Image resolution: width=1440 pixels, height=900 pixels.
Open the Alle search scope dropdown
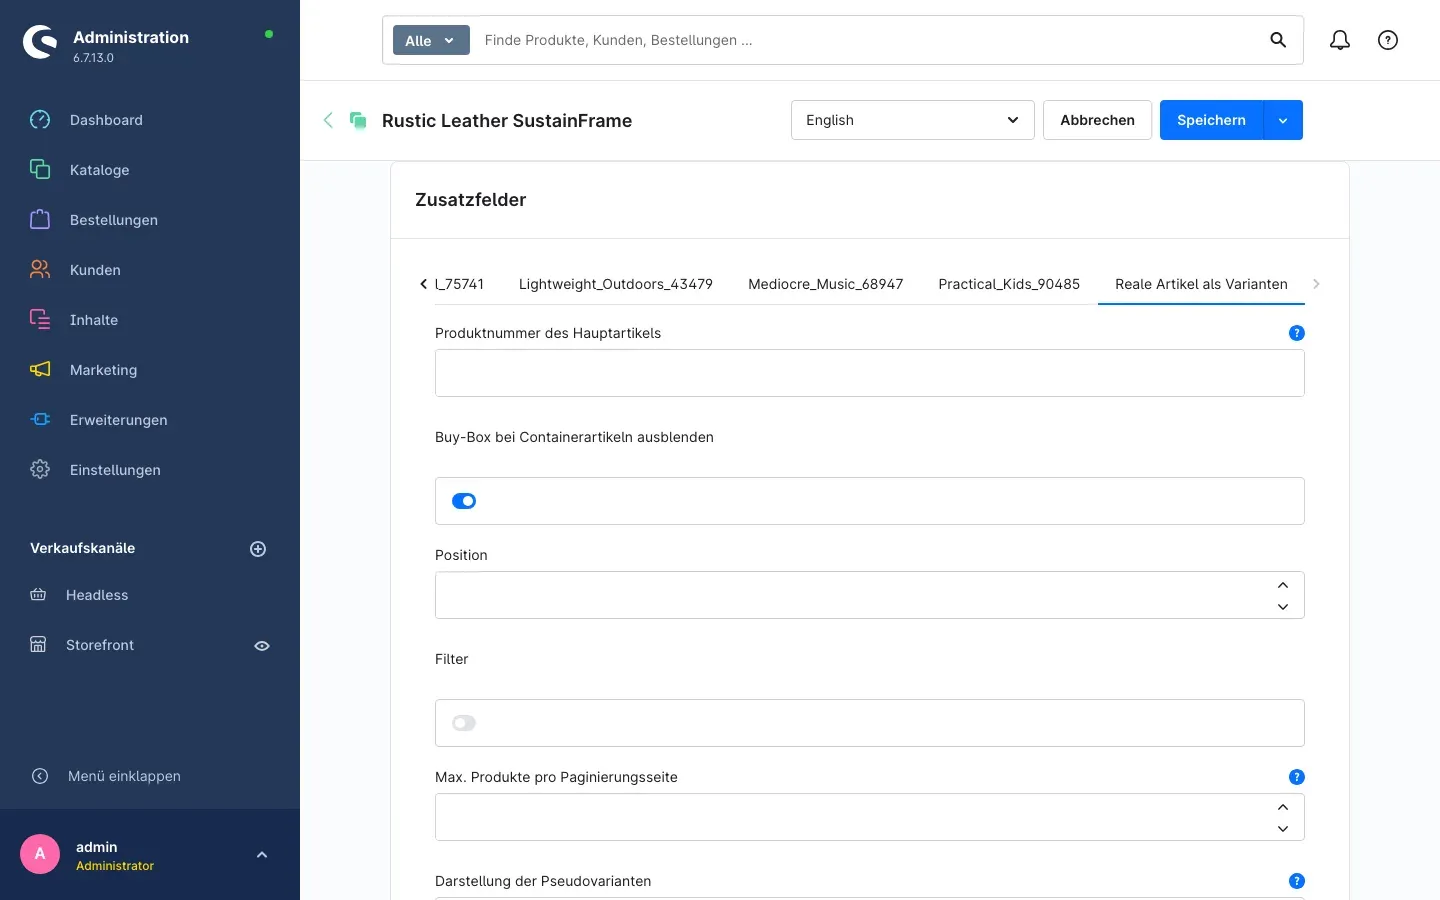(431, 40)
